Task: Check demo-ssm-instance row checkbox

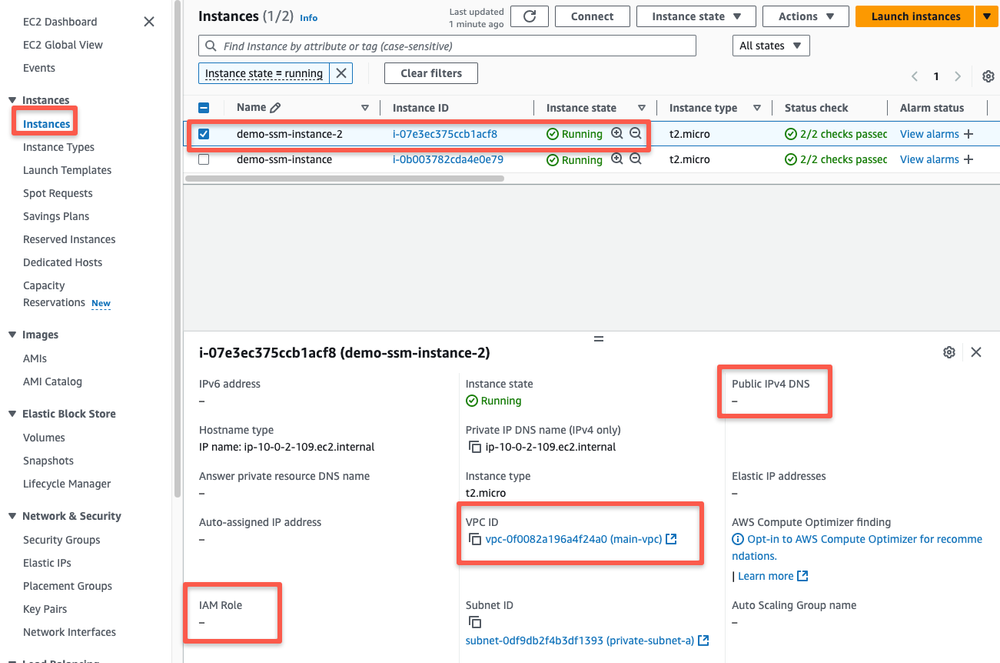Action: coord(203,159)
